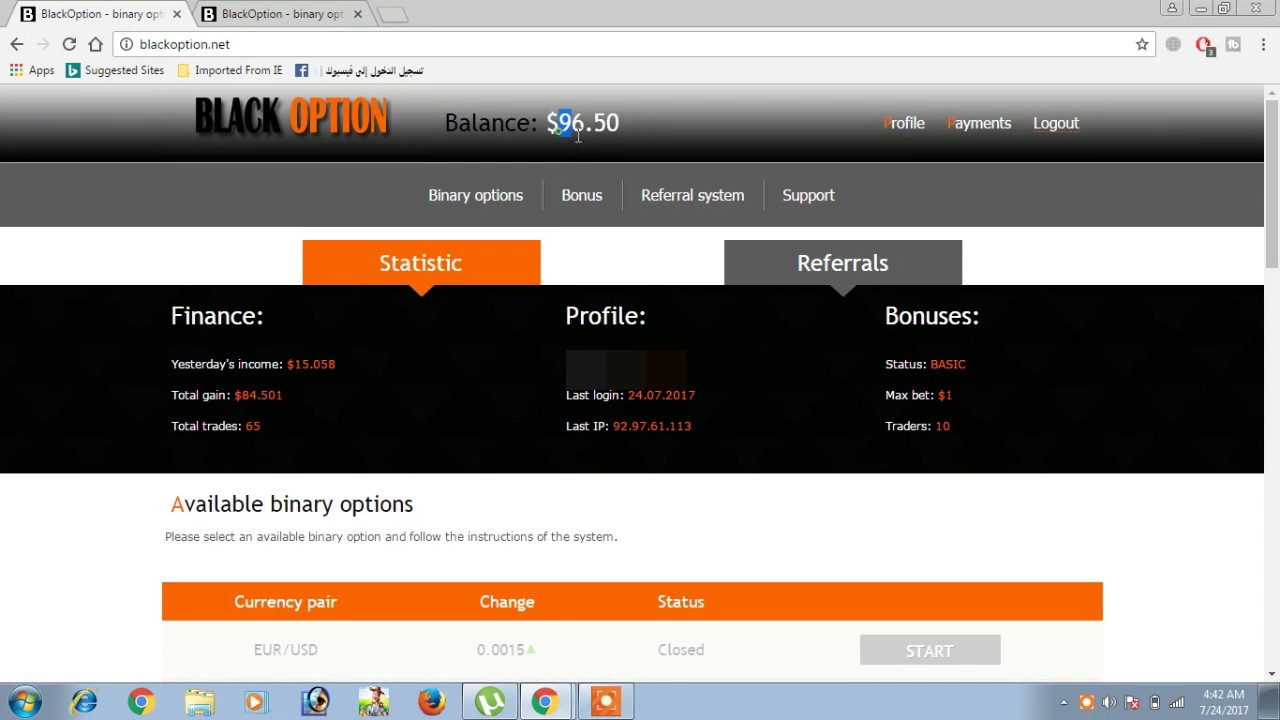Open the first Chrome taskbar icon
This screenshot has height=720, width=1280.
[141, 702]
